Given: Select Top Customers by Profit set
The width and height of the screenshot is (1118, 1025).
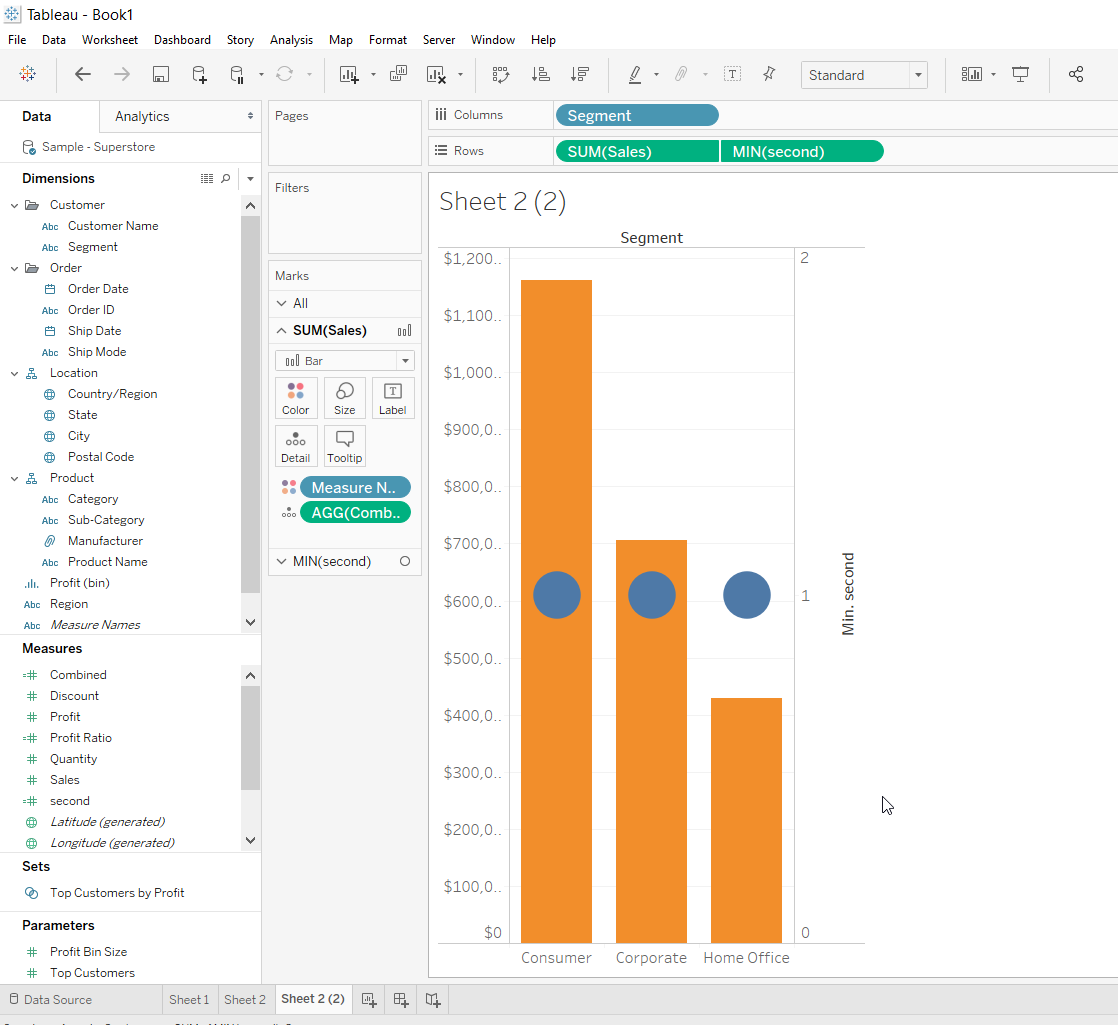Looking at the screenshot, I should click(117, 893).
